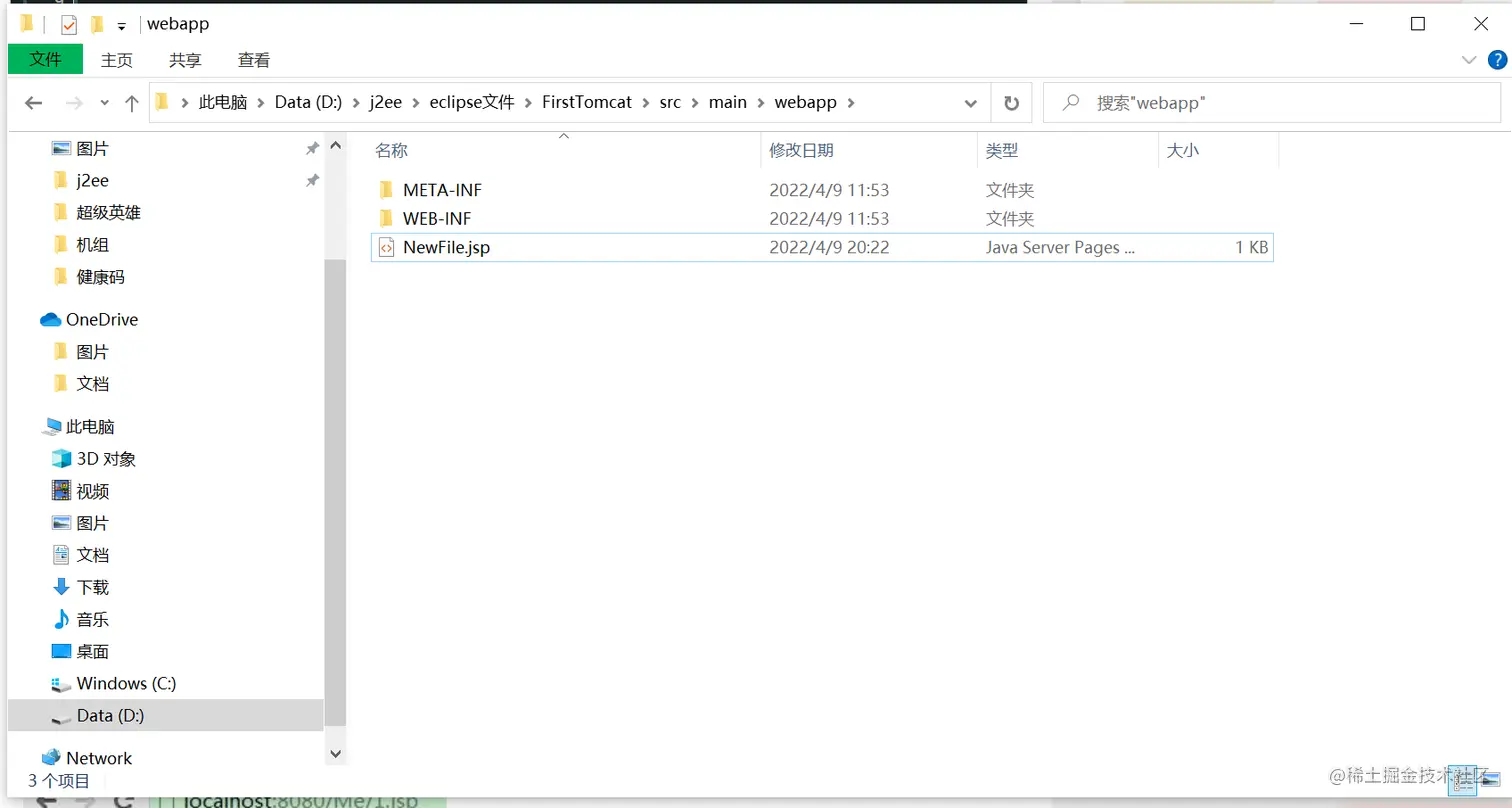Select OneDrive in navigation pane
This screenshot has height=808, width=1512.
pos(101,320)
